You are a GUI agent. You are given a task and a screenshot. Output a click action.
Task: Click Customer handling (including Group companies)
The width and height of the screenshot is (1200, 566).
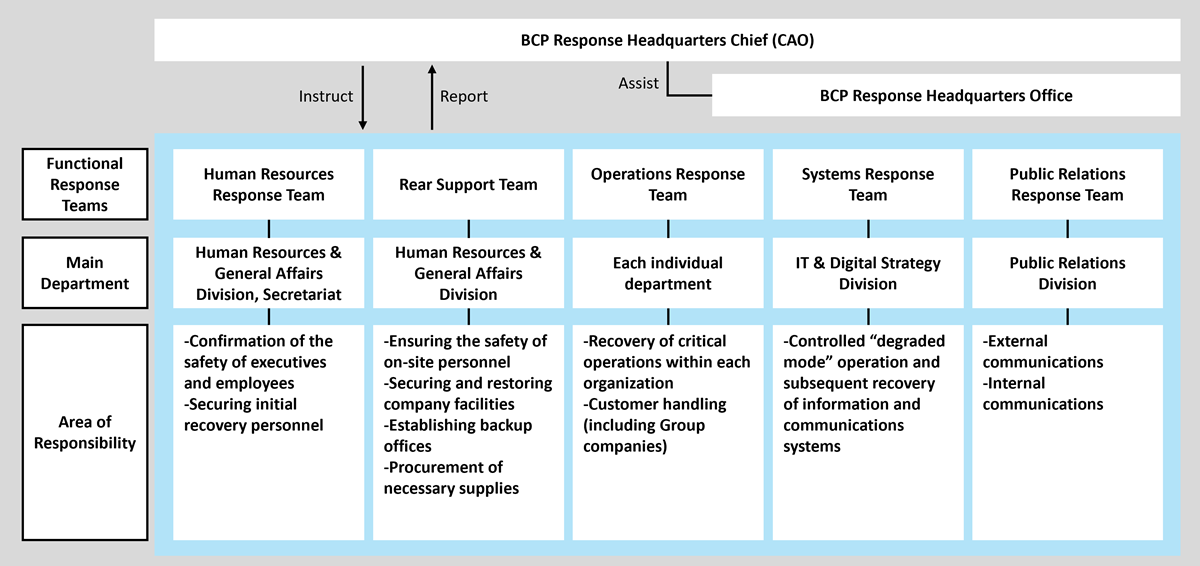[x=655, y=425]
